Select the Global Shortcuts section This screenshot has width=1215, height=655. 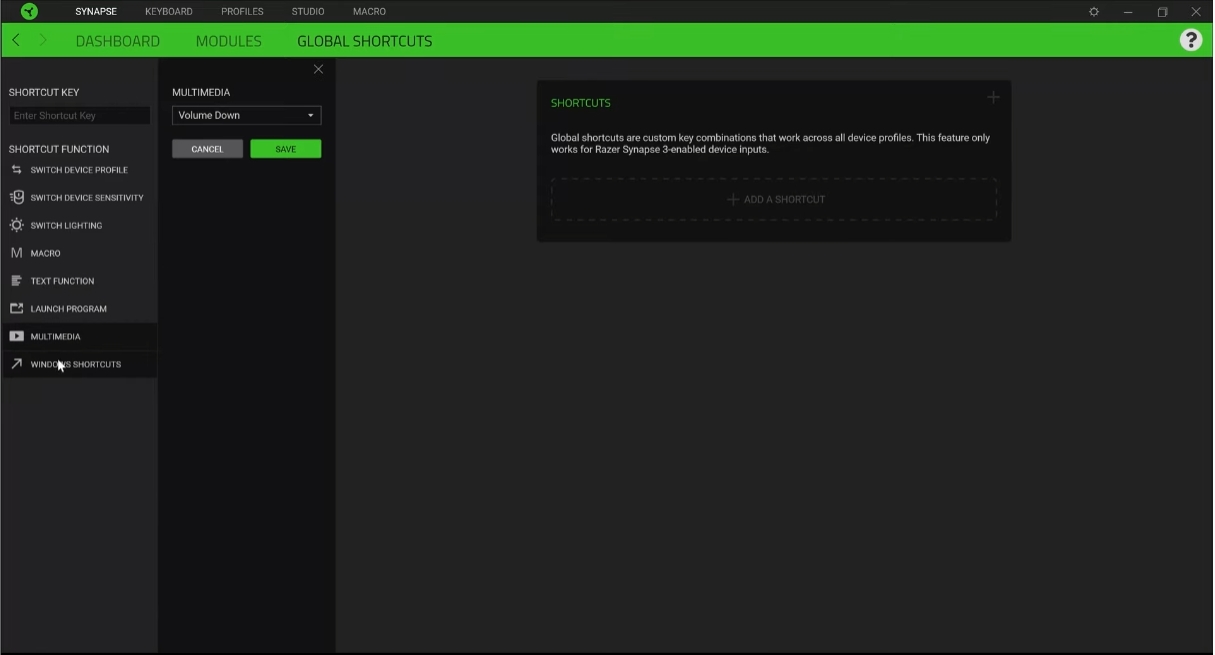tap(365, 41)
